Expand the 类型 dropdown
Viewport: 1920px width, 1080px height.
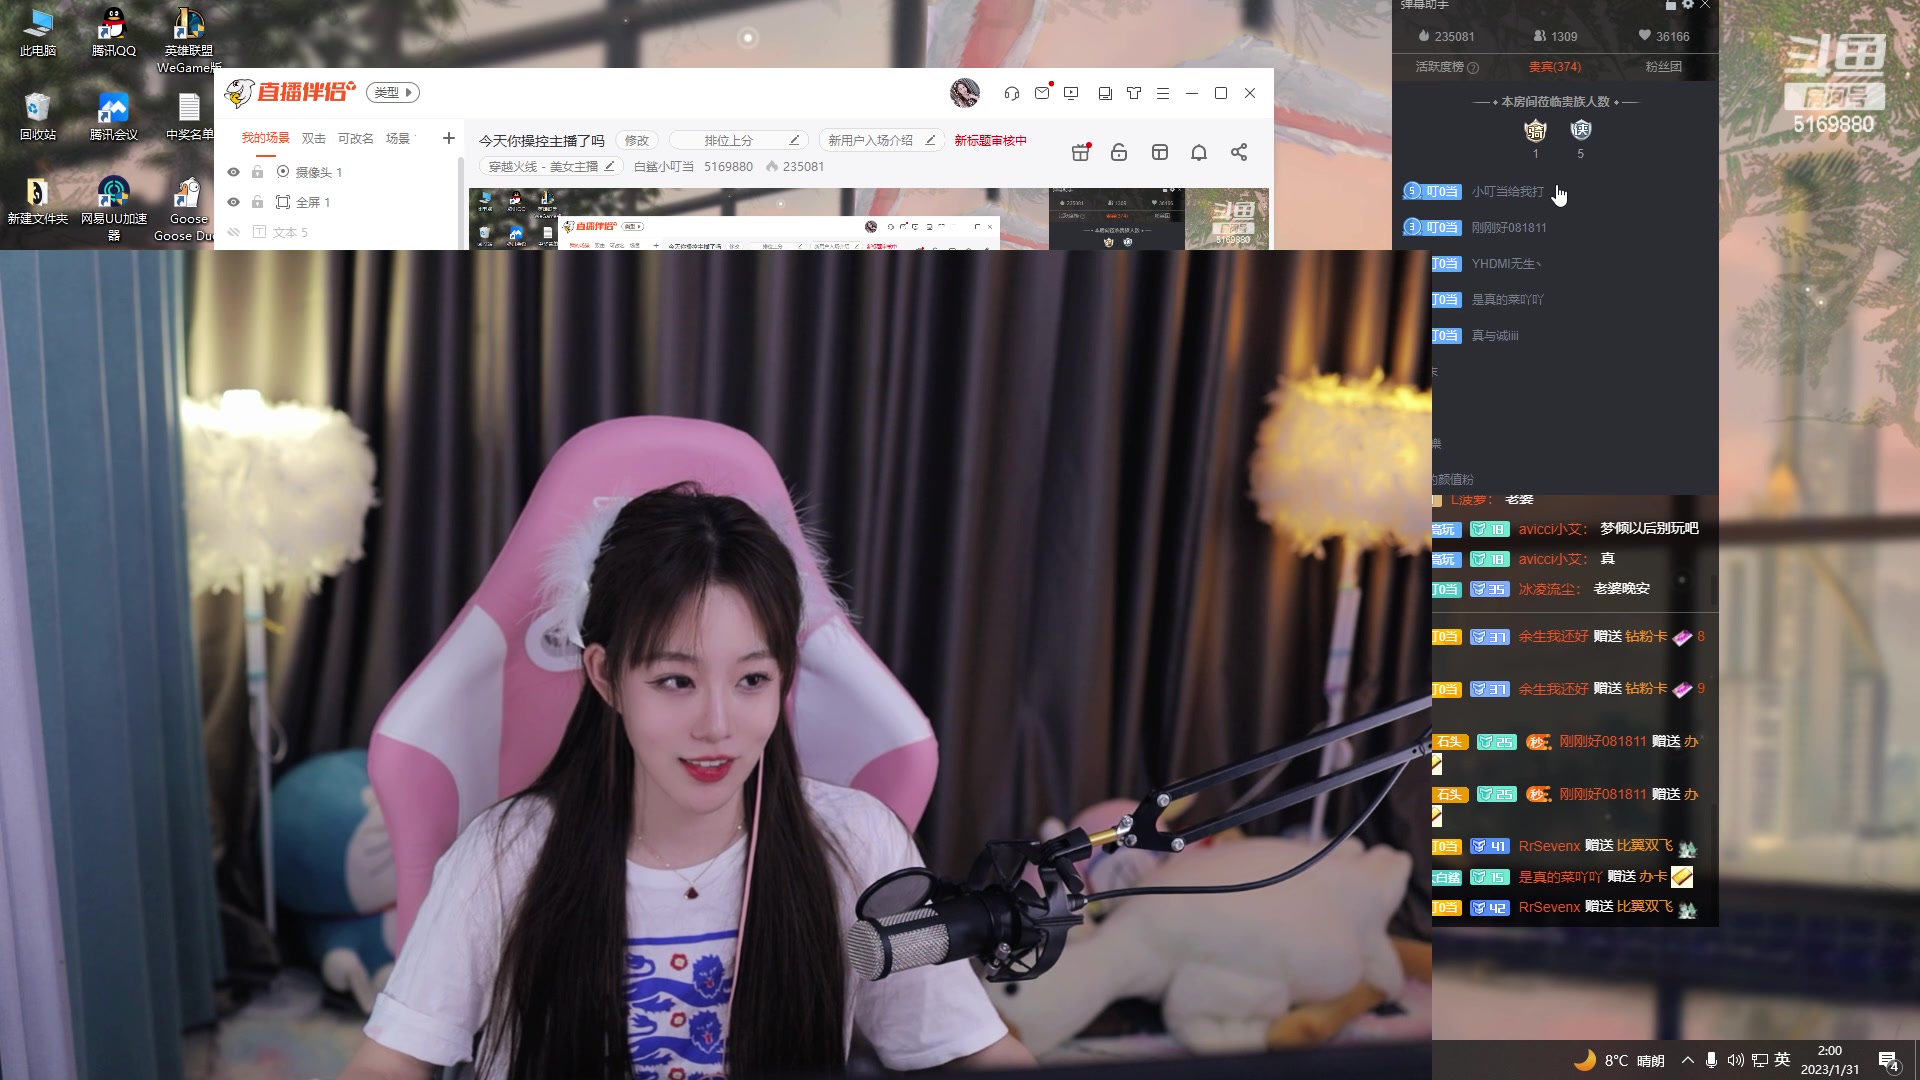tap(392, 92)
